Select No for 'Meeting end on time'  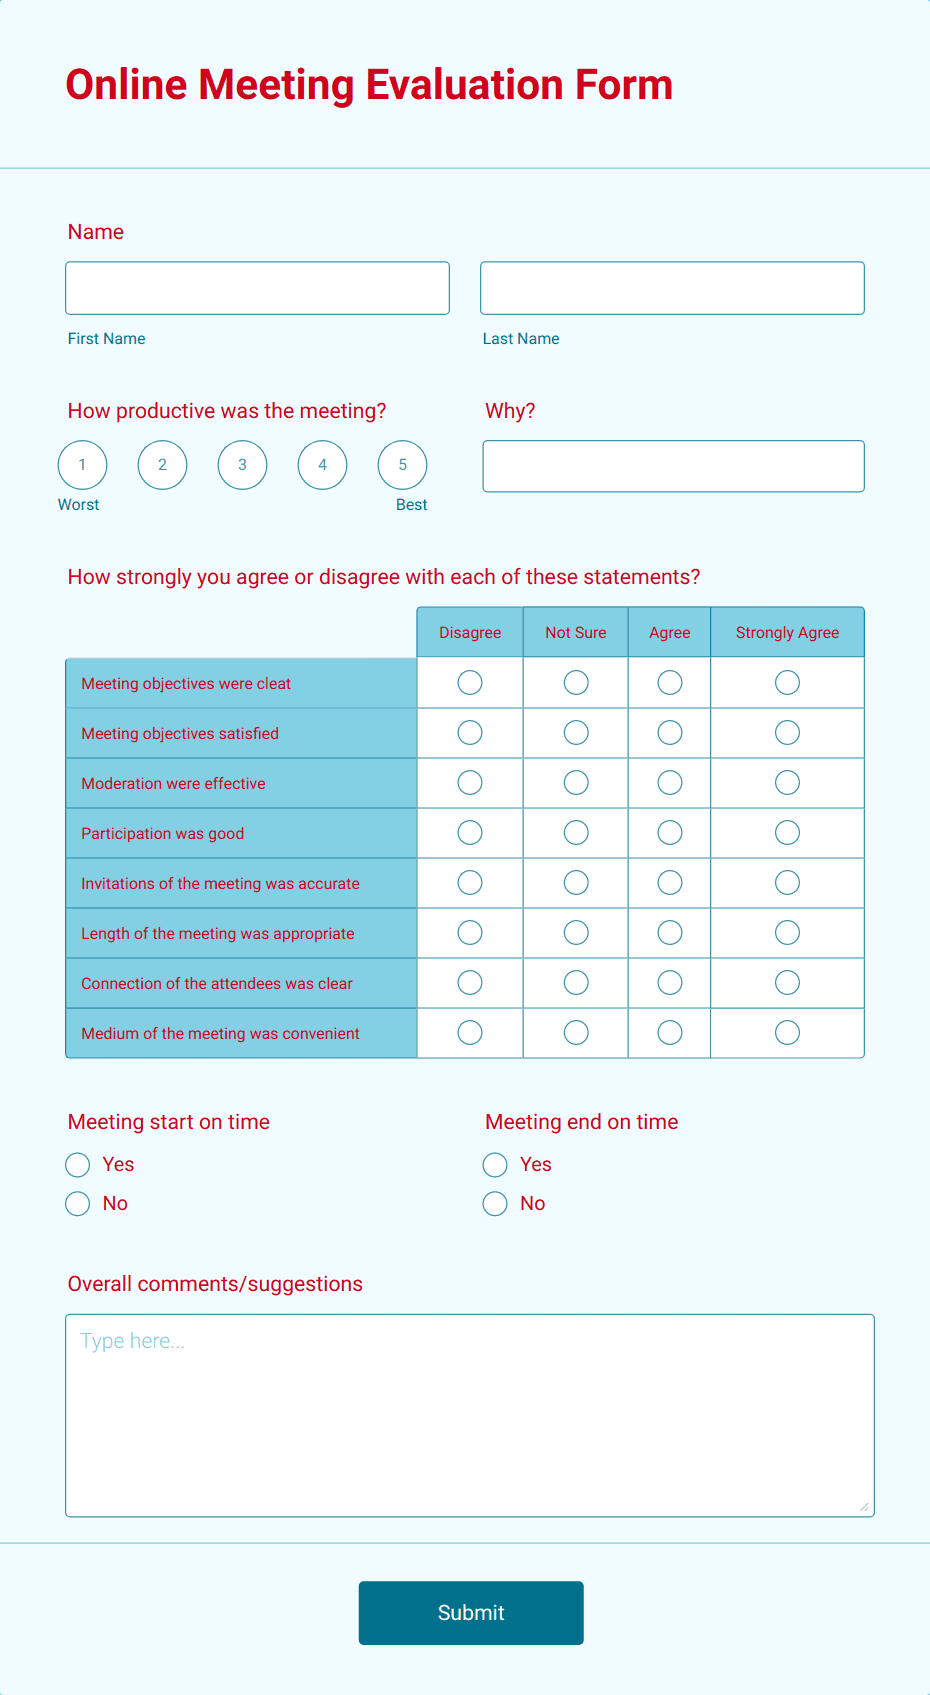point(494,1203)
